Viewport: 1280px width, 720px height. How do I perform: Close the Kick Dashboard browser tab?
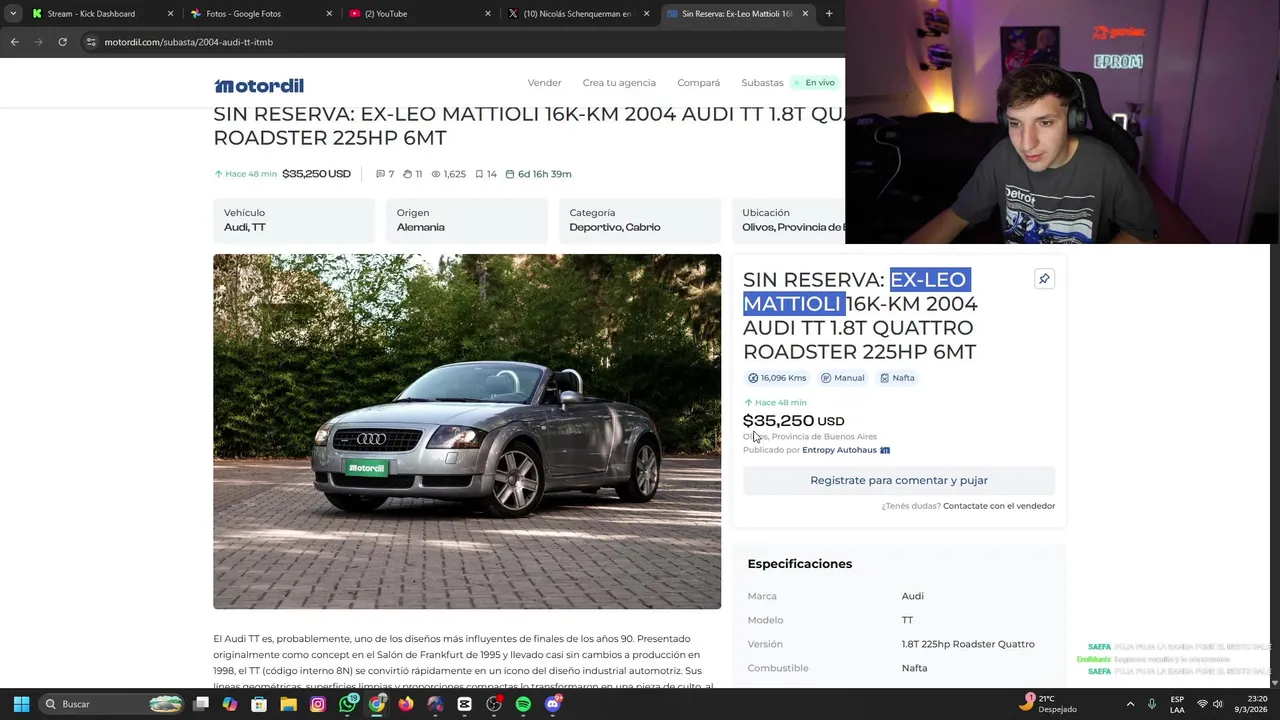click(170, 14)
